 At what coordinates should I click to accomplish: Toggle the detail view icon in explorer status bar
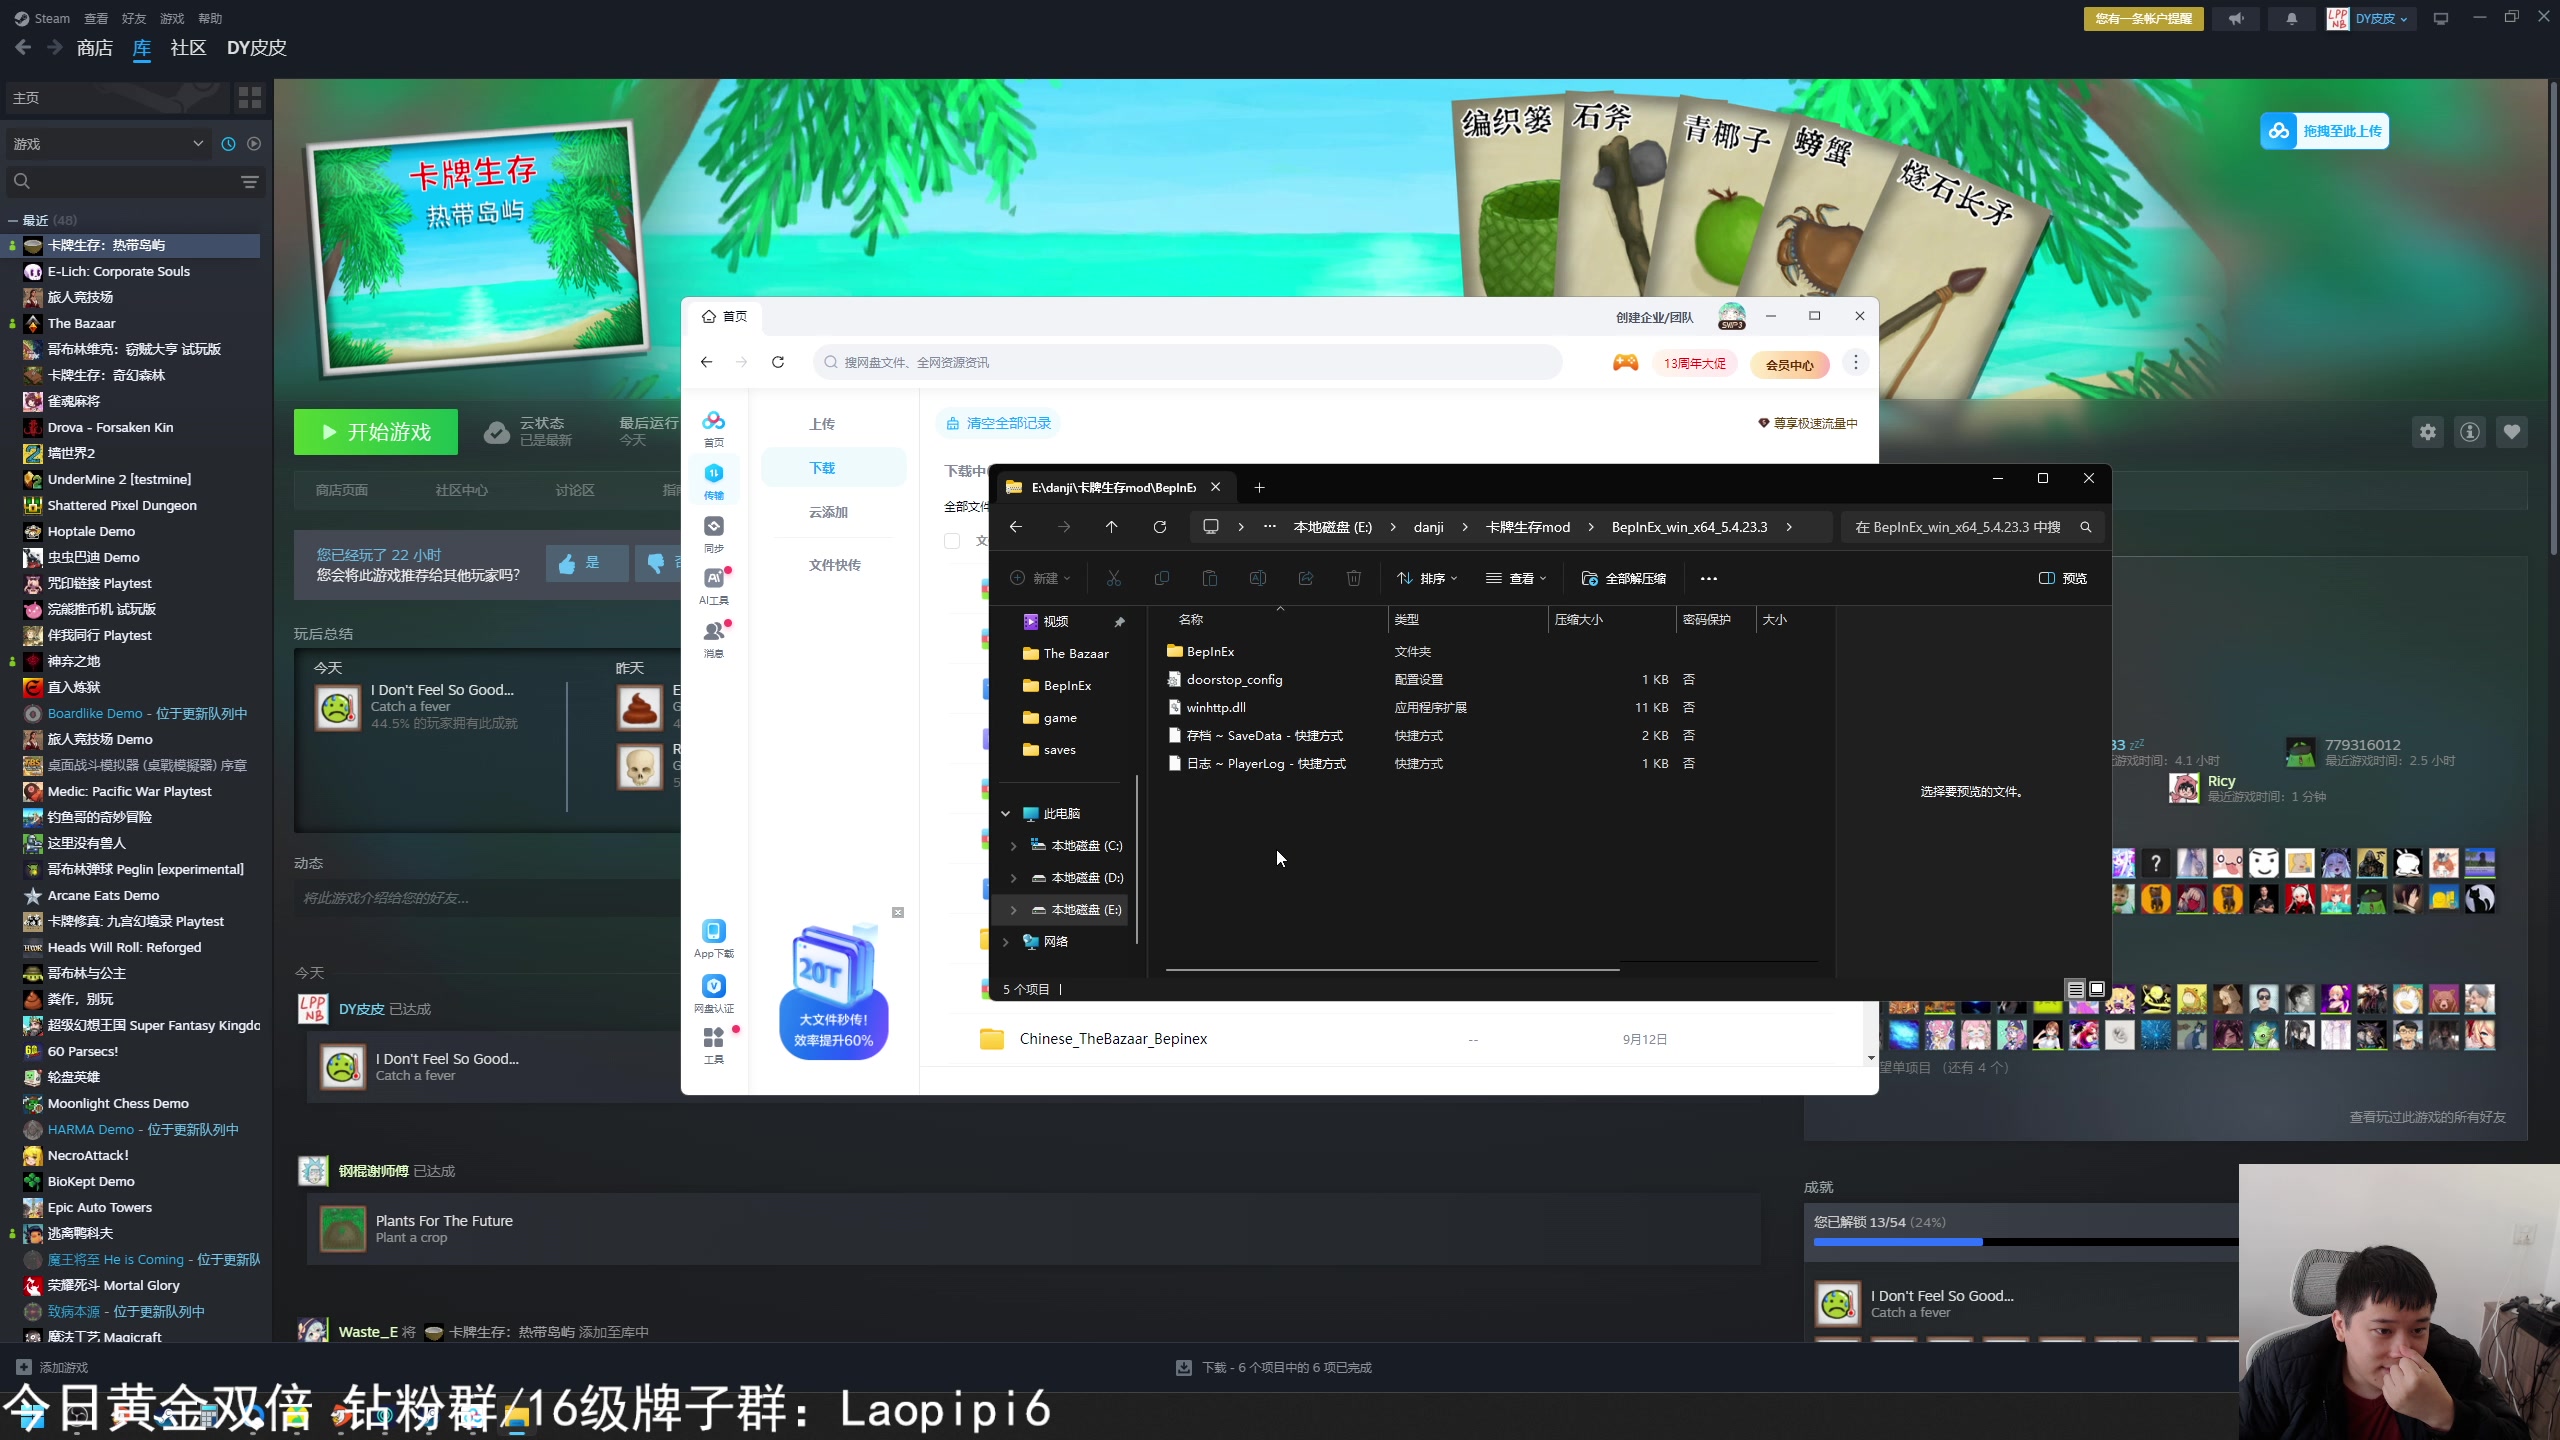[2075, 989]
